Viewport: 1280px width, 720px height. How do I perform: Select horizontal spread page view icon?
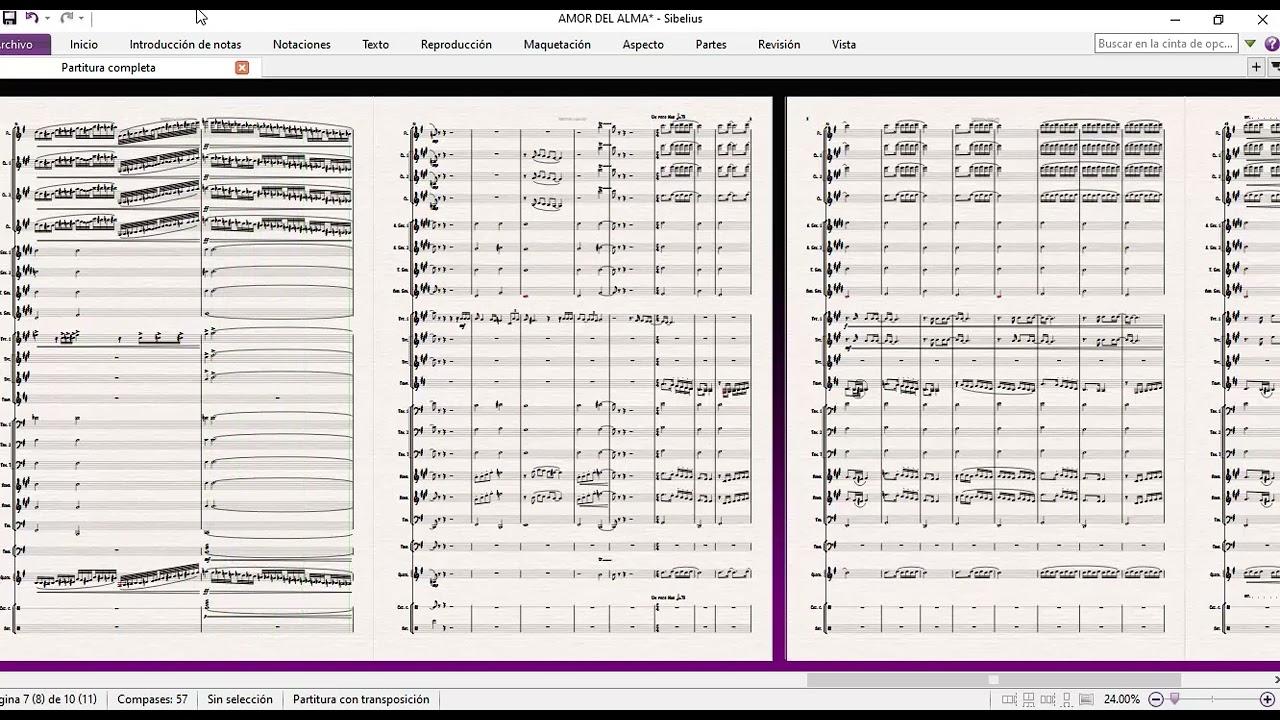click(1009, 699)
